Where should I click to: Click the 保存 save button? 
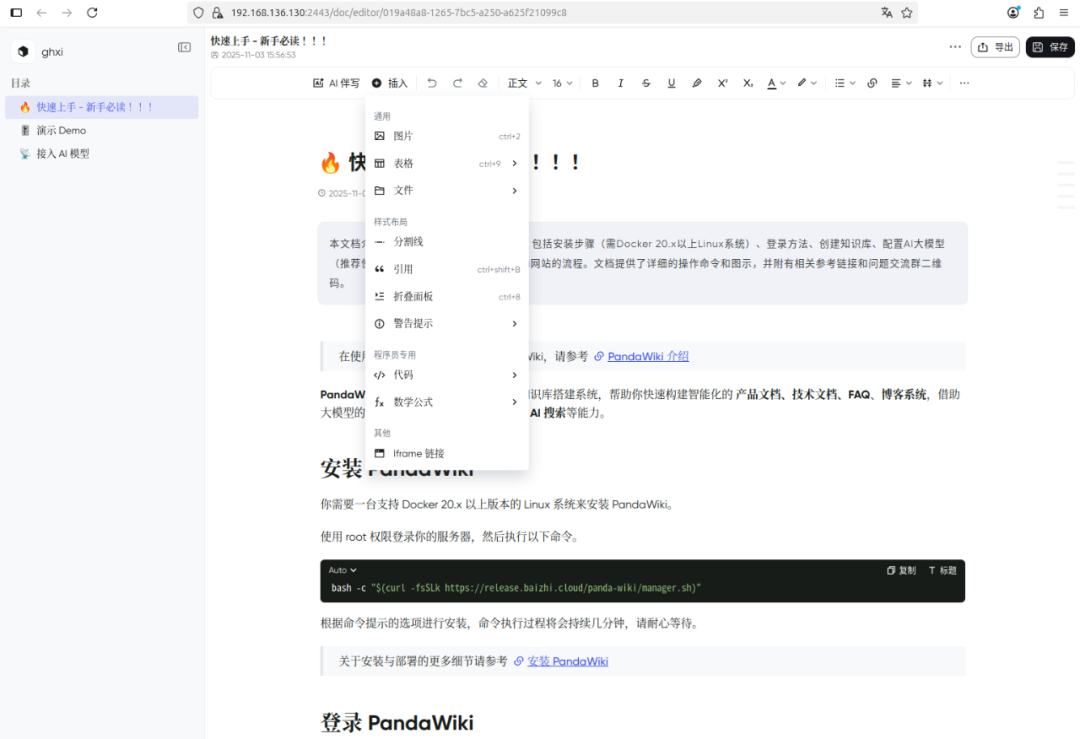(x=1050, y=47)
